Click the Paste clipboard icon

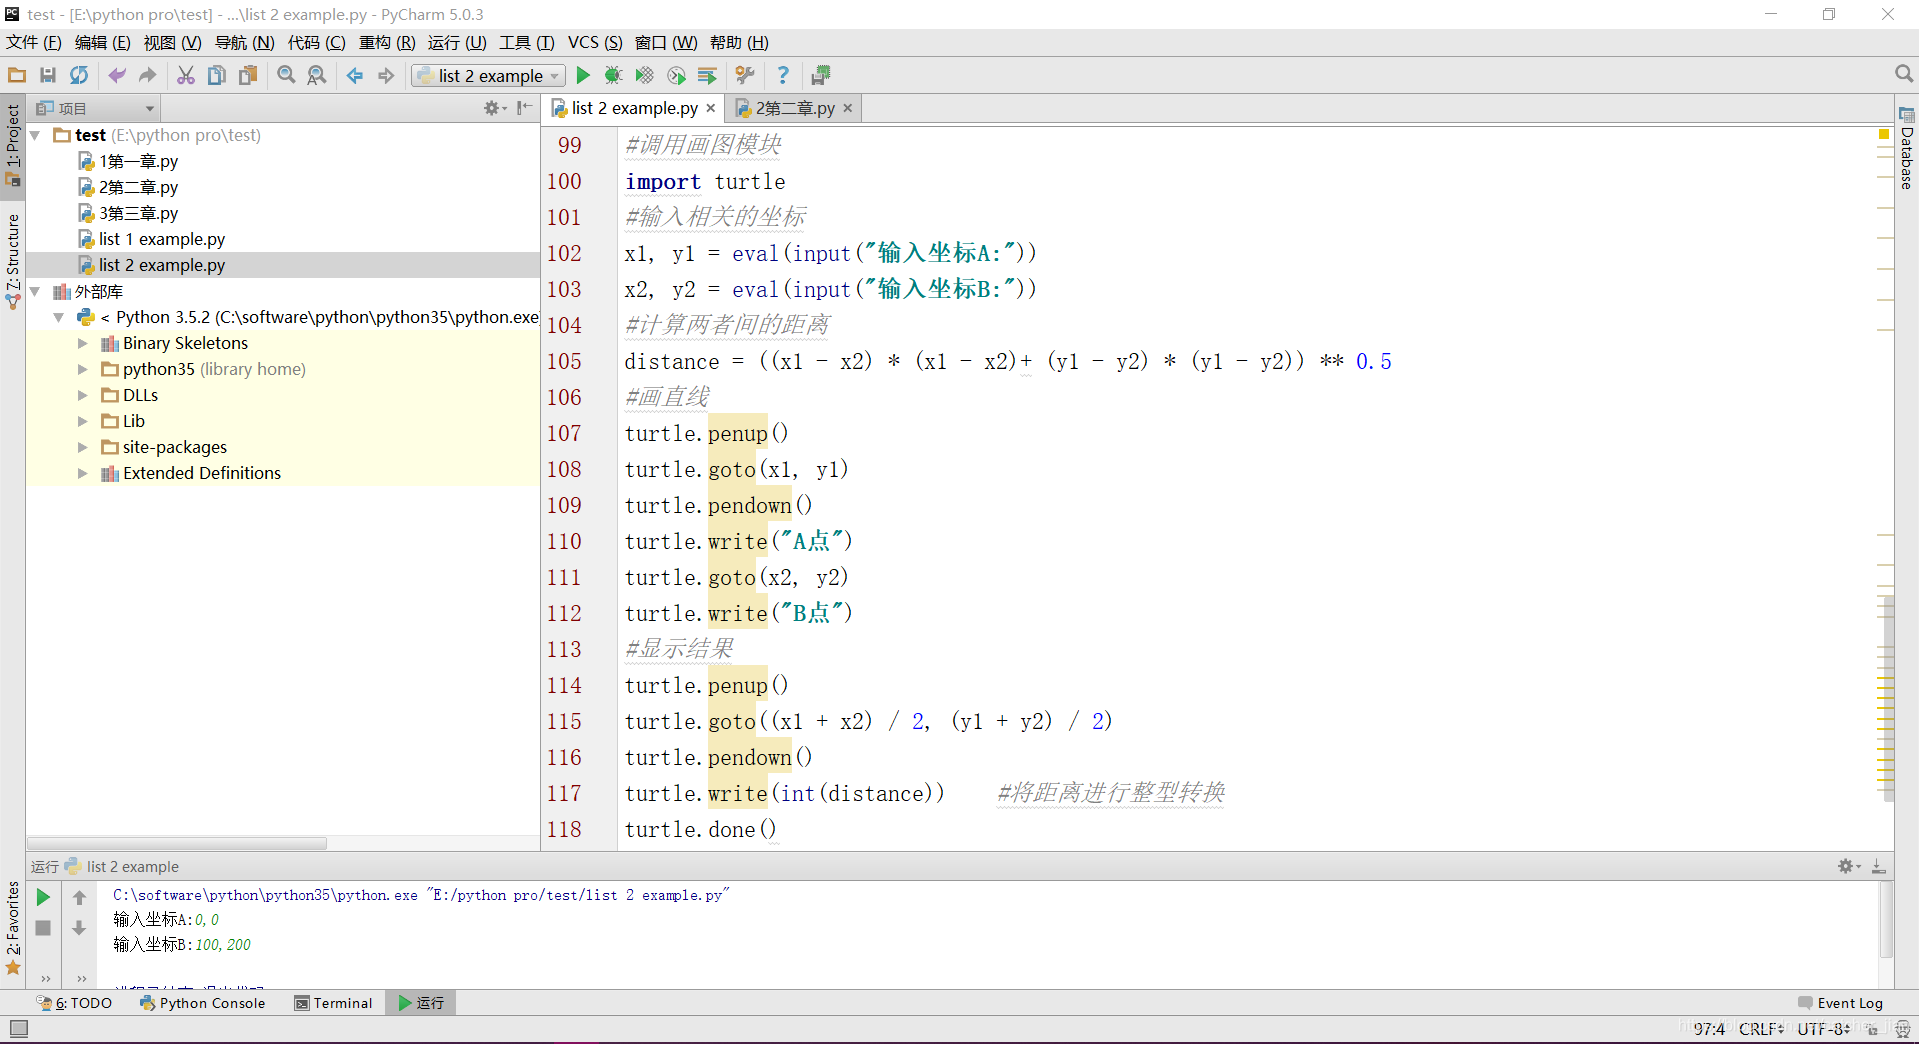point(248,75)
